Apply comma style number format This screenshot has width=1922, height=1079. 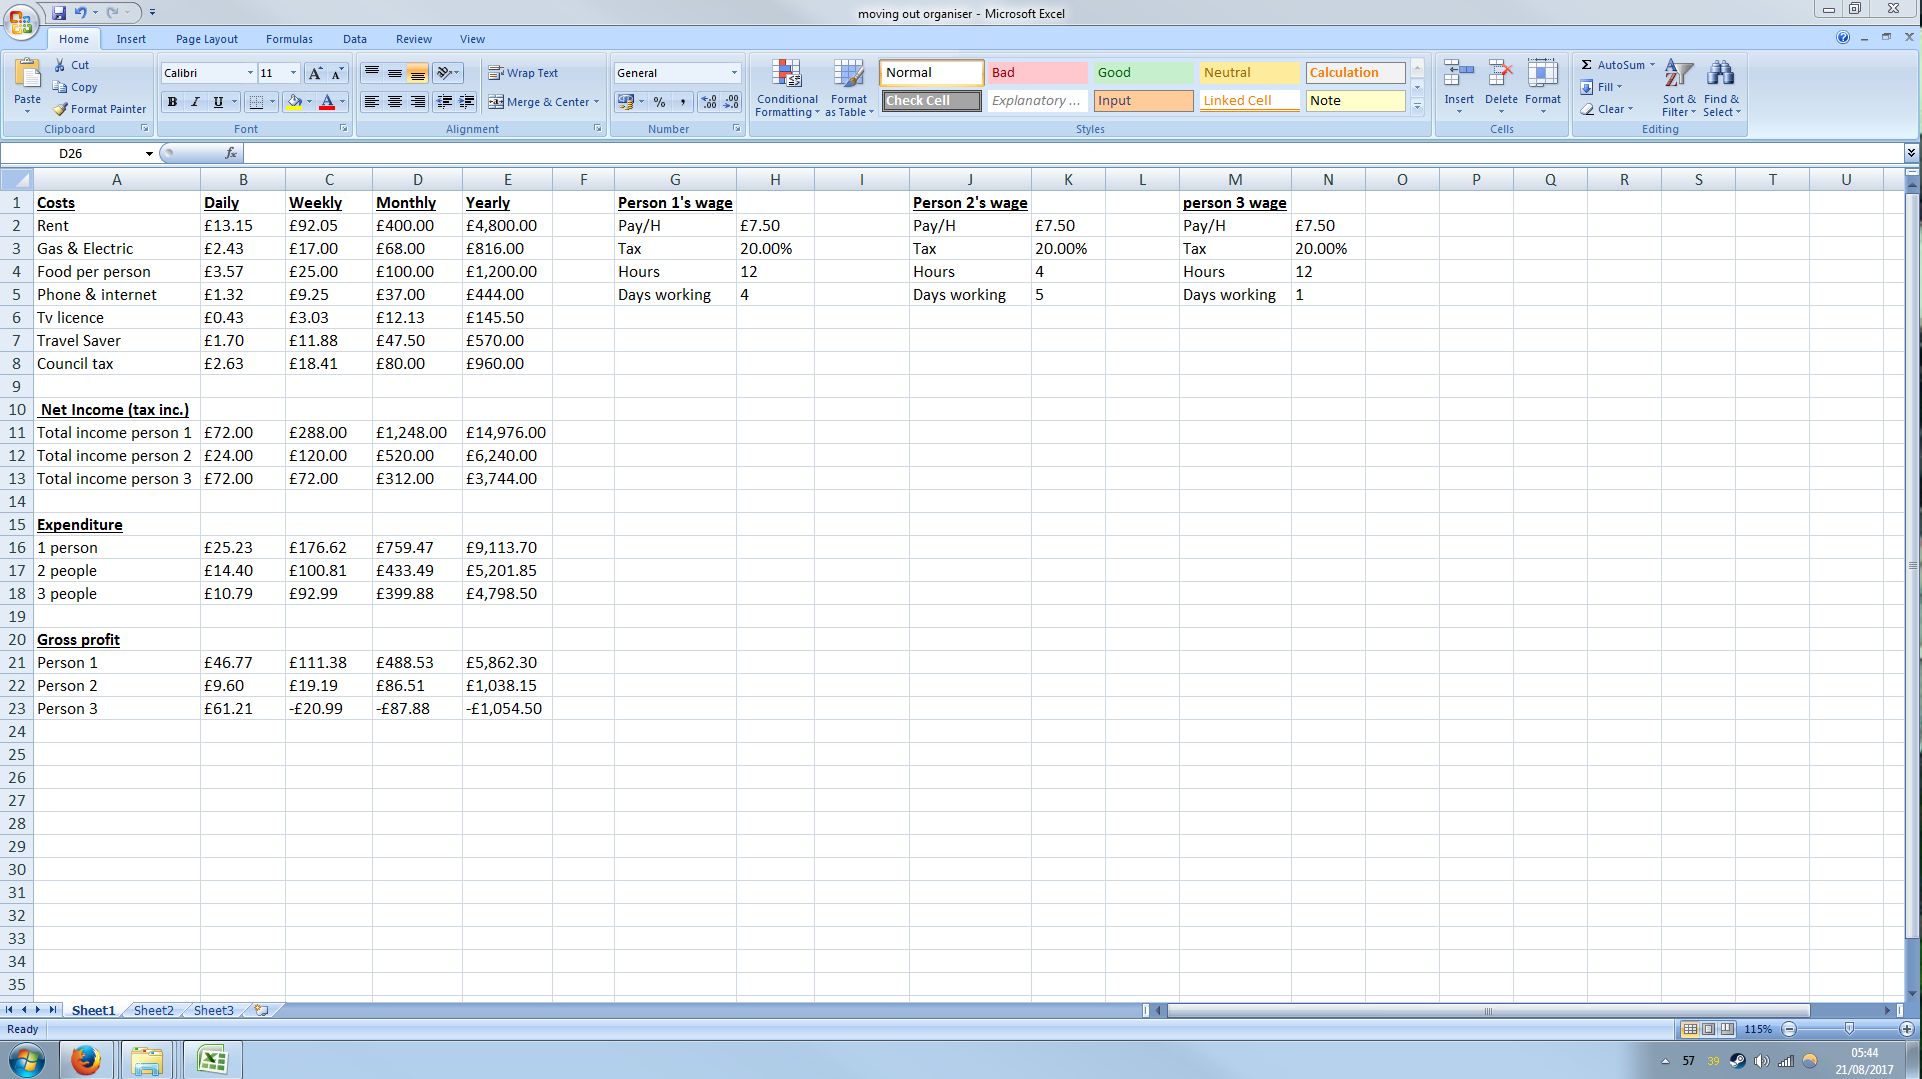pos(682,102)
